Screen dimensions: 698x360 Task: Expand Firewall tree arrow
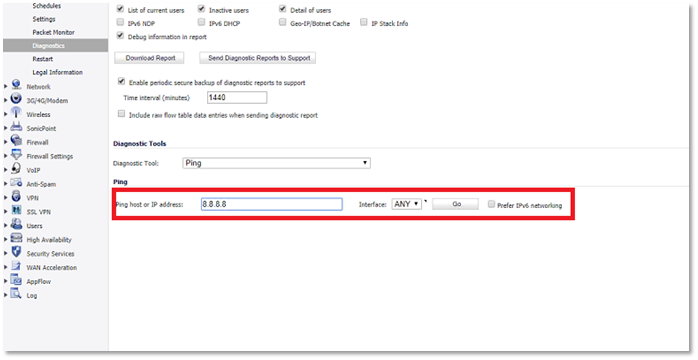coord(6,142)
